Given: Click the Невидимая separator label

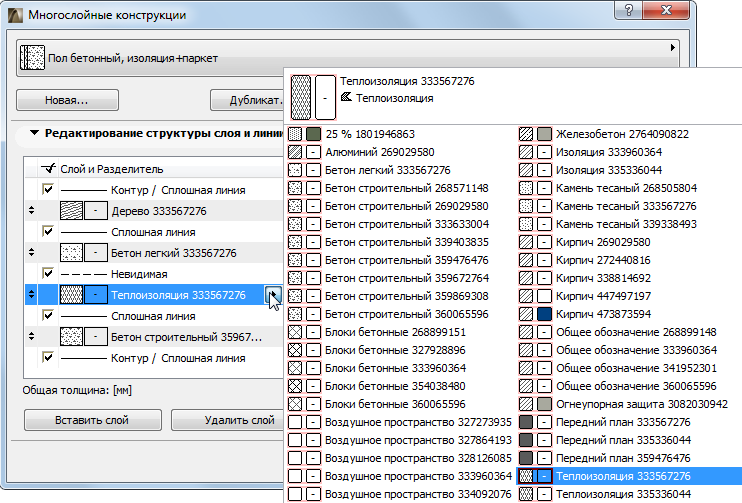Looking at the screenshot, I should (139, 274).
